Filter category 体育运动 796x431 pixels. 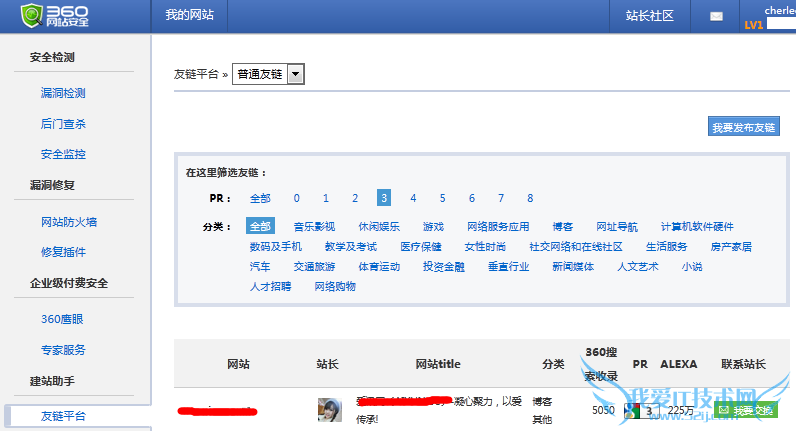pyautogui.click(x=379, y=267)
